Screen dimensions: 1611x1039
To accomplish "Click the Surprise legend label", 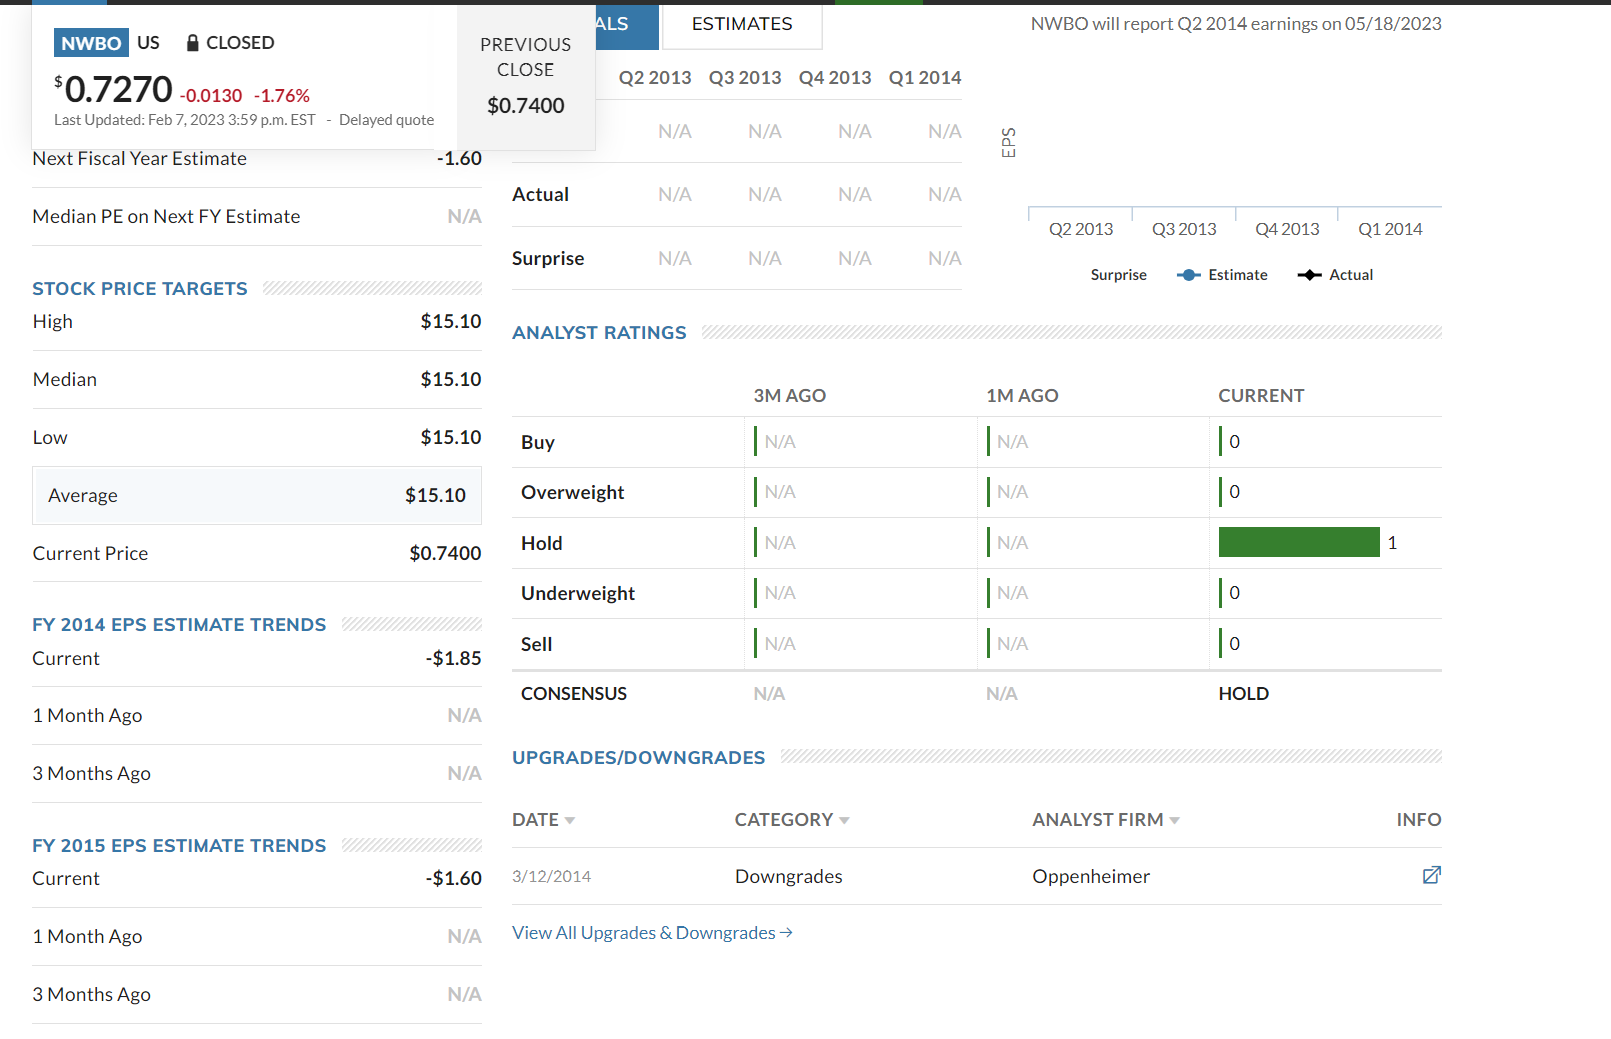I will [x=1118, y=275].
